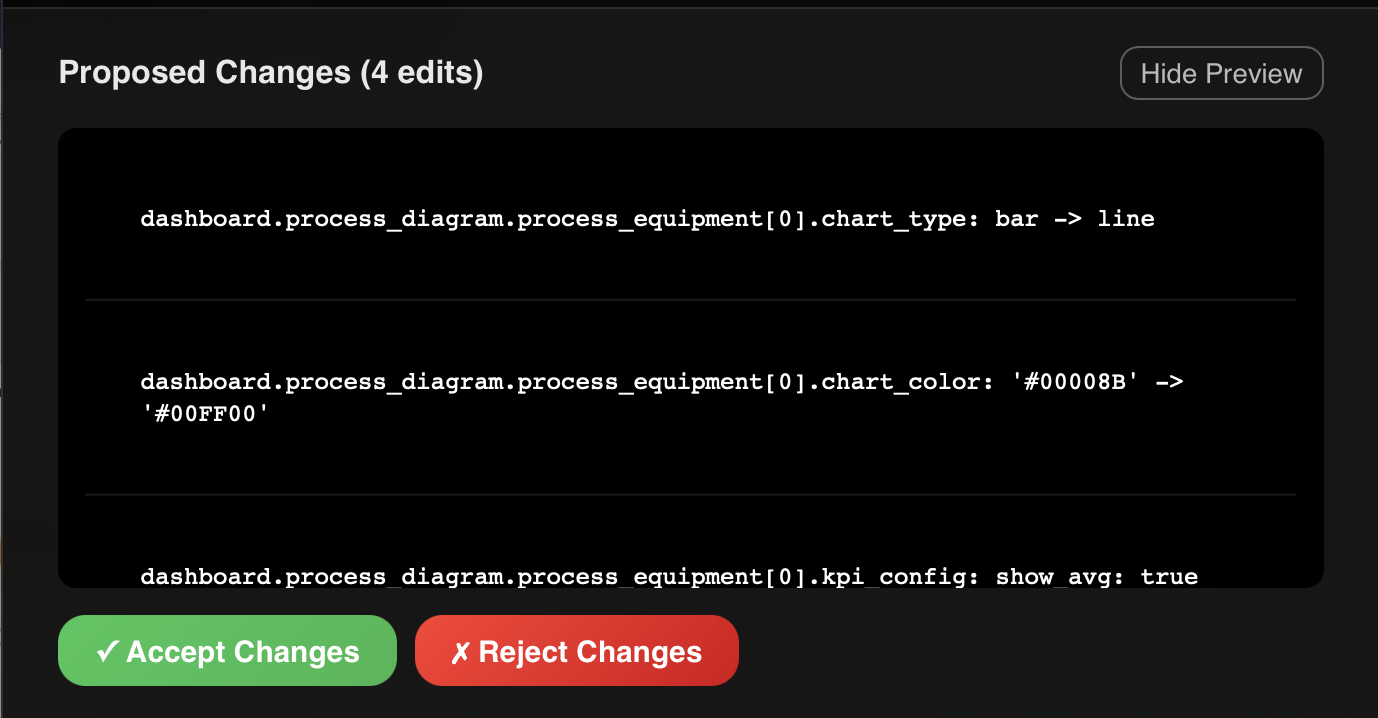Click the divider below the chart_type edit
This screenshot has height=718, width=1378.
[690, 299]
